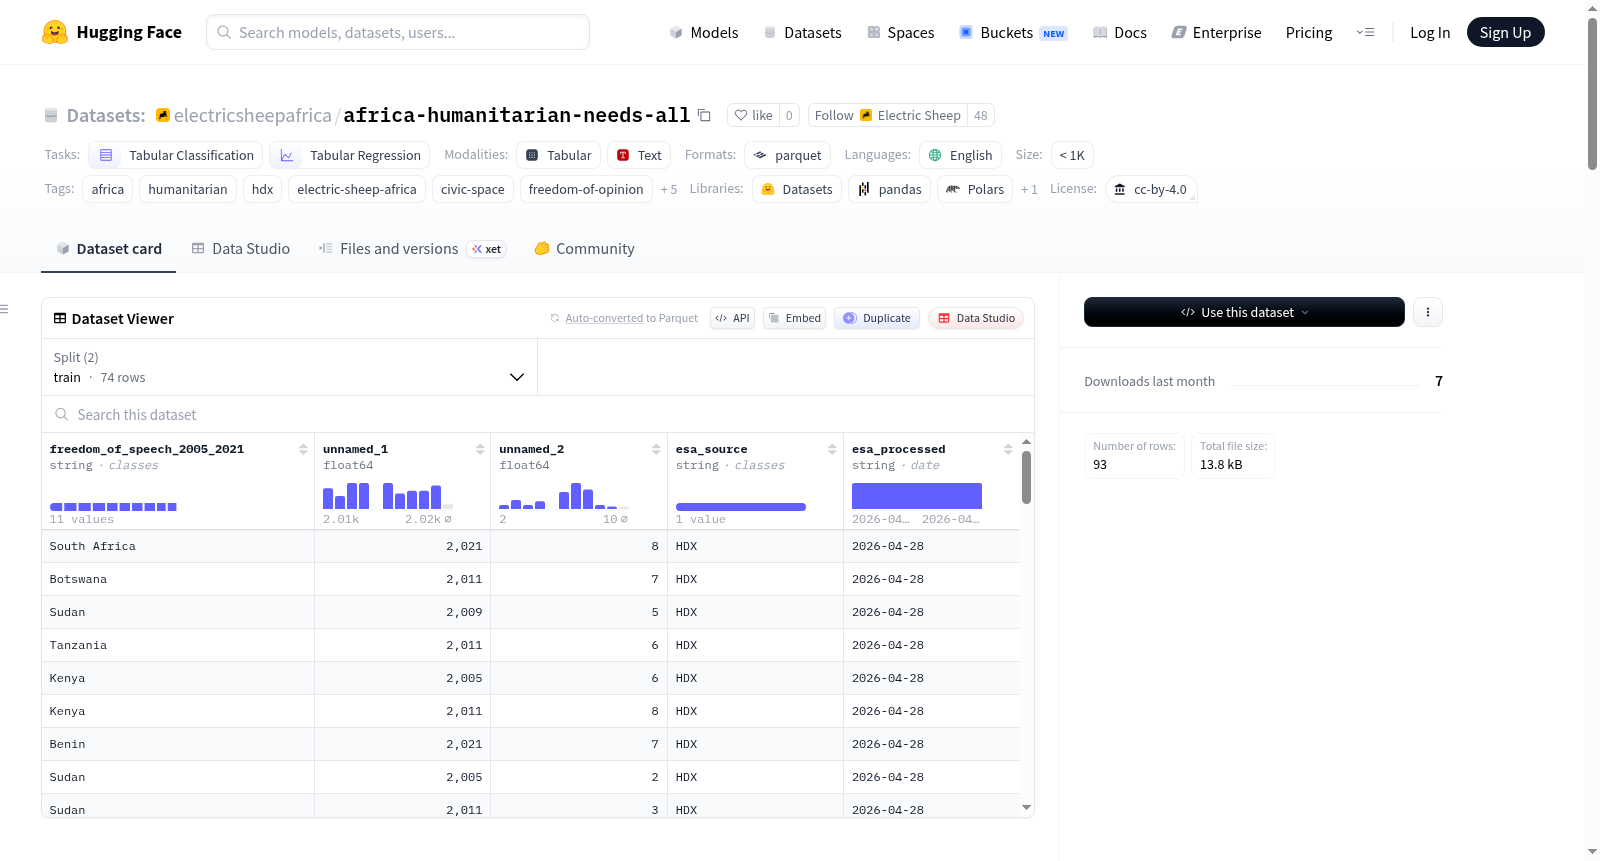Click the pandas library tag

tap(890, 189)
